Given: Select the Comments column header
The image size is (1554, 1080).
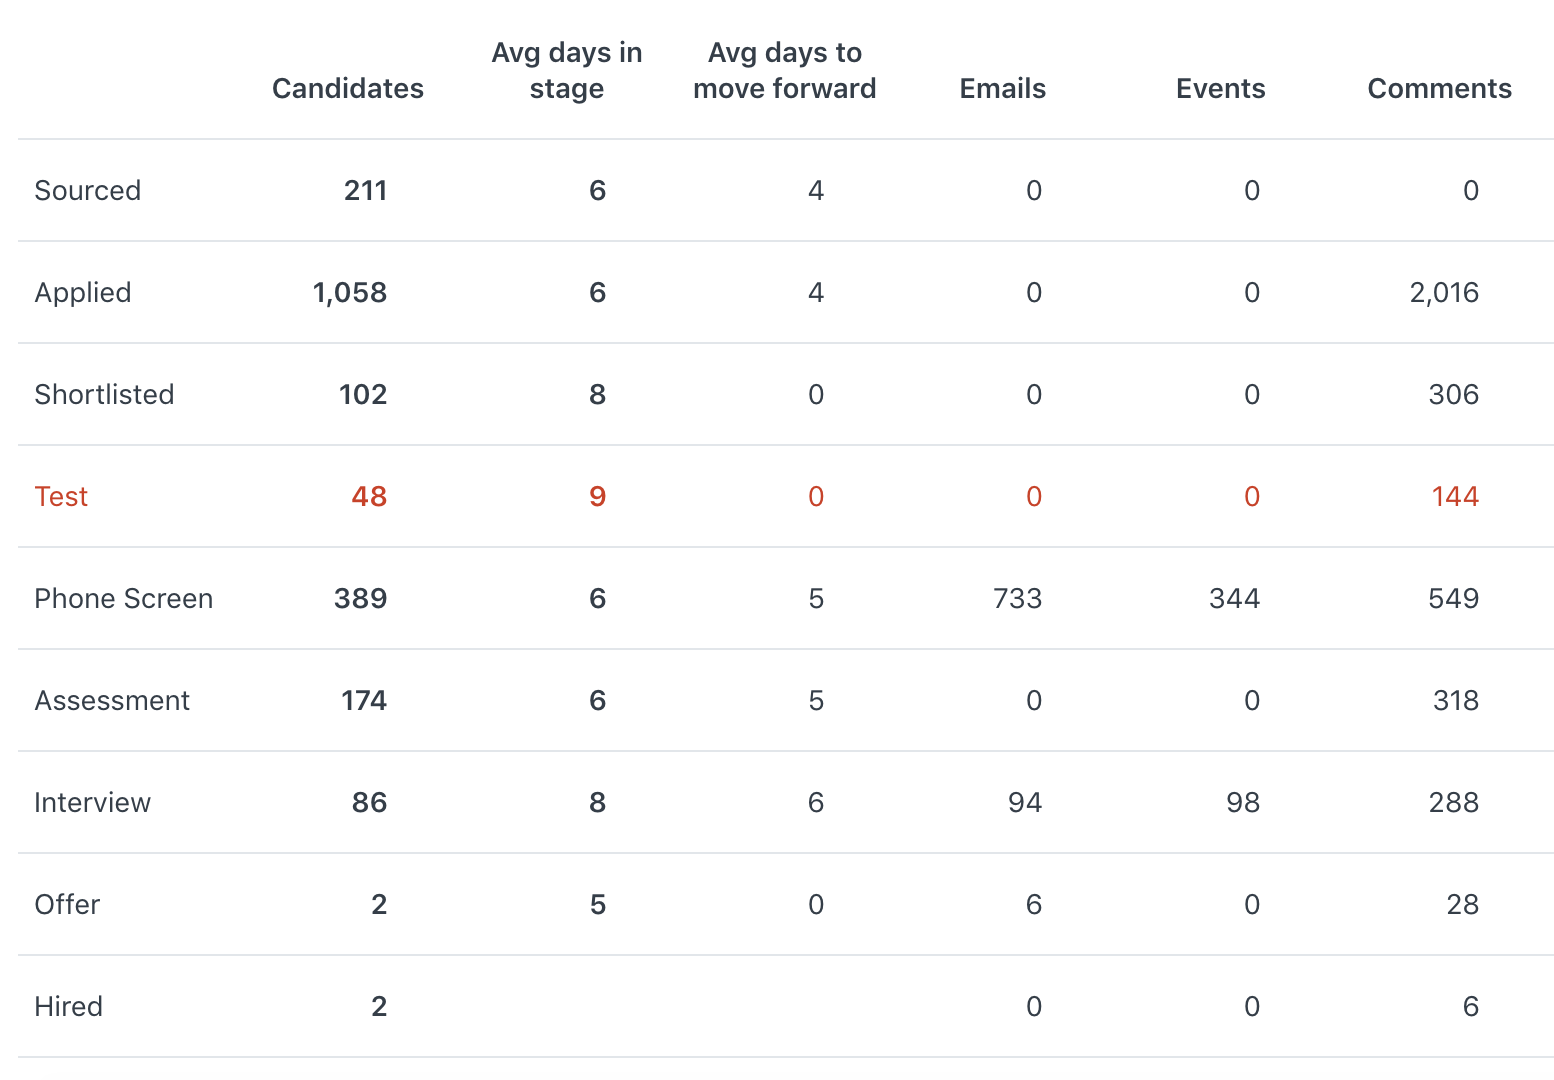Looking at the screenshot, I should [x=1439, y=89].
